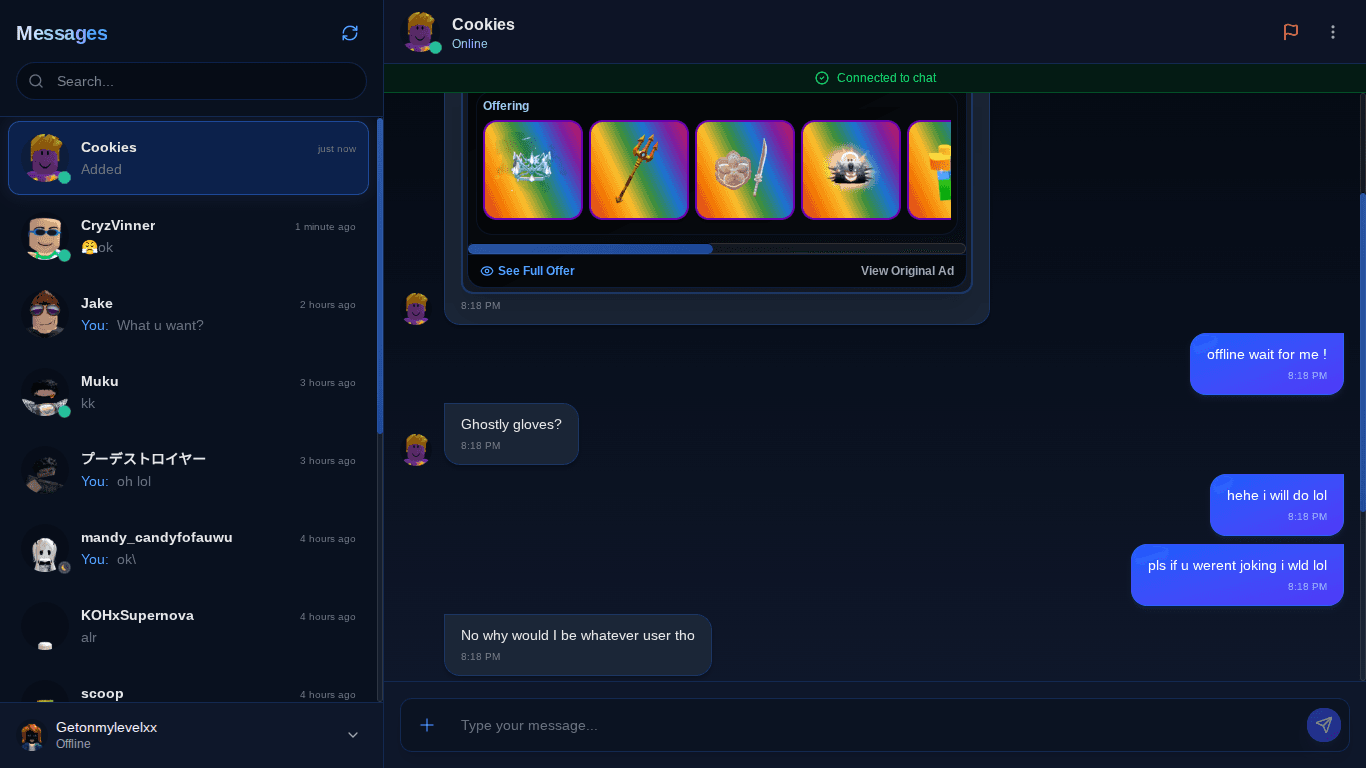The width and height of the screenshot is (1366, 768).
Task: Click the flag report icon
Action: [1291, 32]
